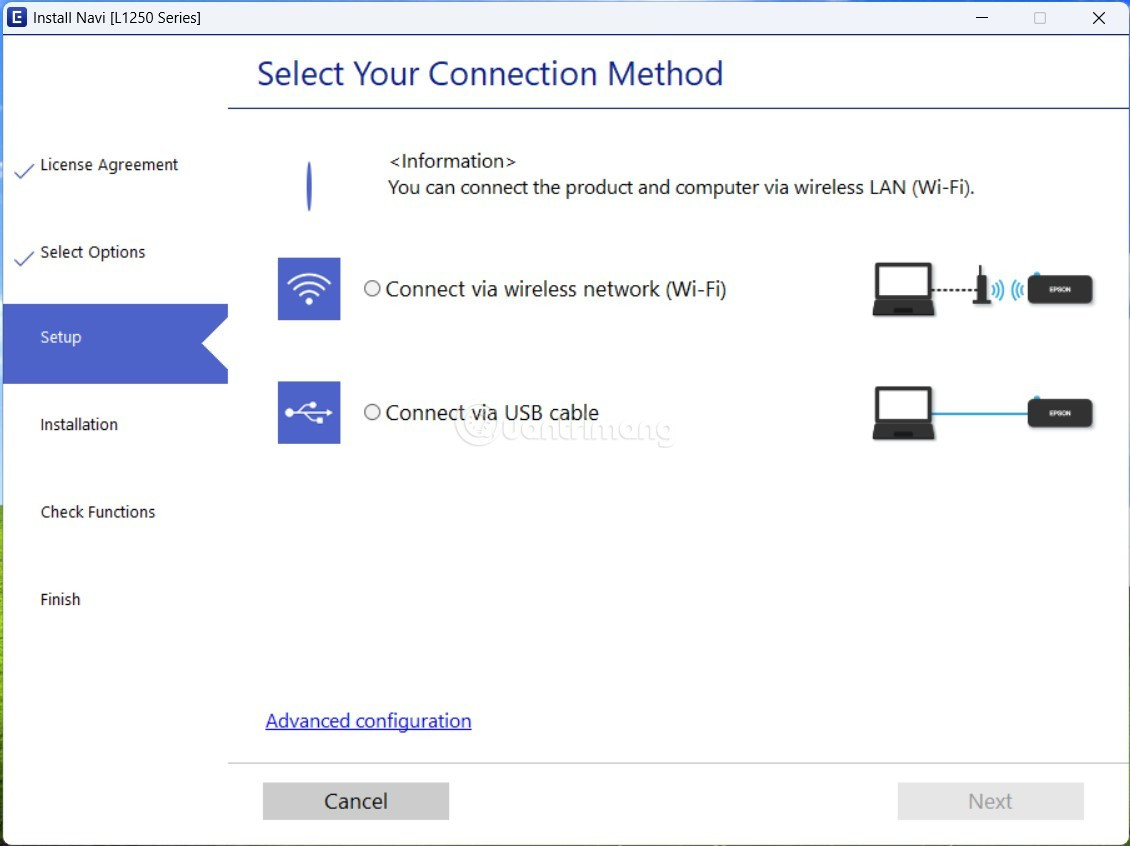Select the Finish step in sidebar

click(60, 600)
